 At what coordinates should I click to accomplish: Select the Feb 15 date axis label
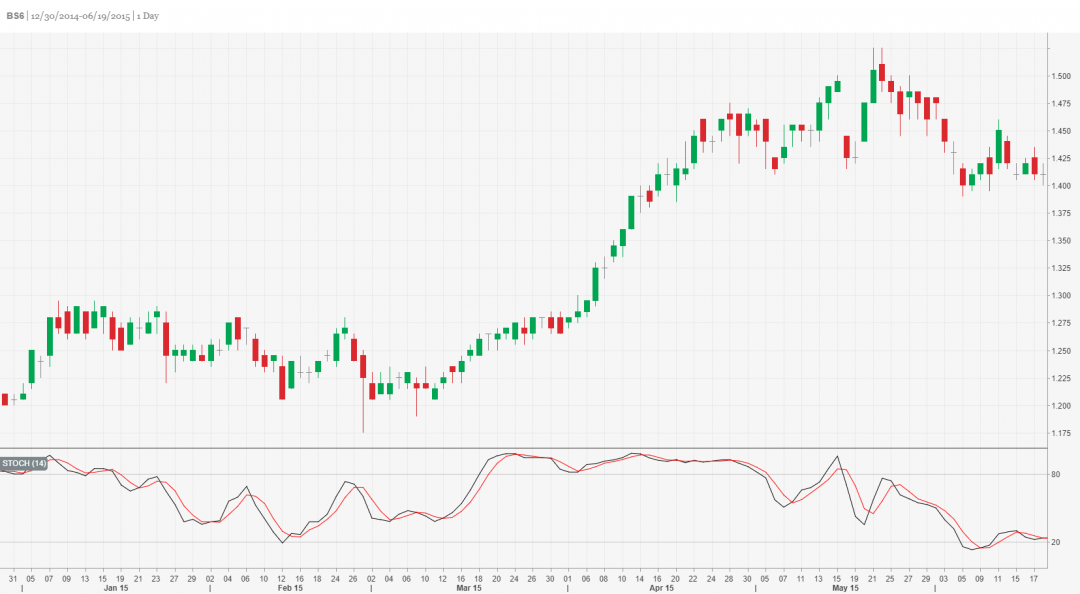(290, 588)
